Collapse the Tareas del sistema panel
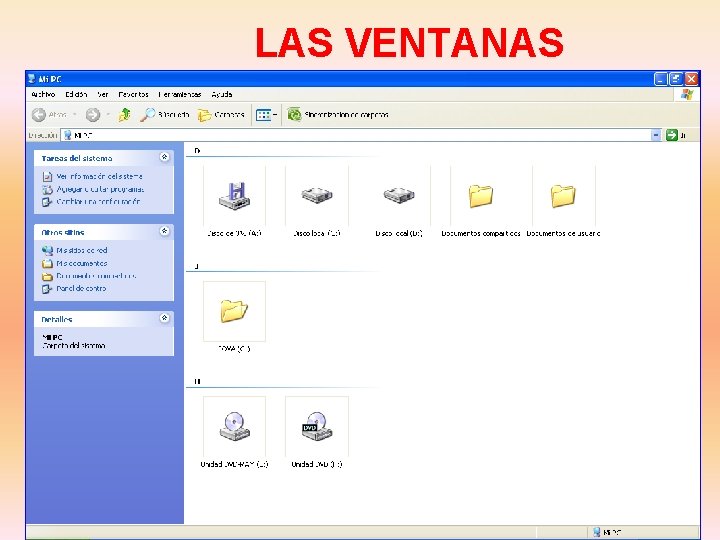The height and width of the screenshot is (540, 720). pyautogui.click(x=164, y=157)
